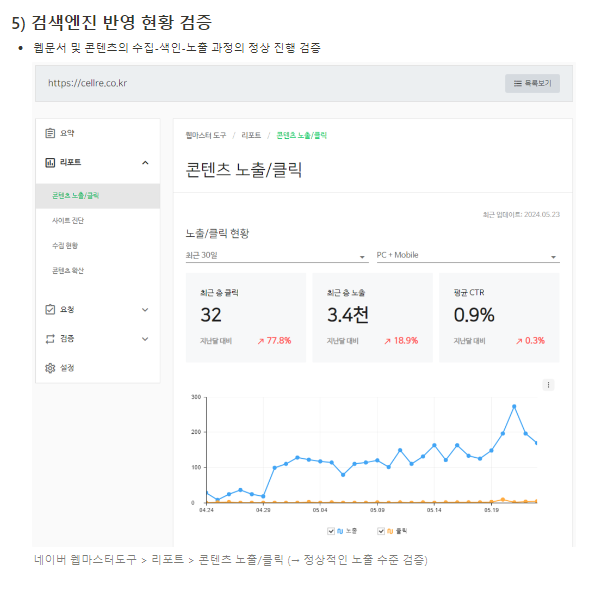Expand the 요청 menu chevron
590x590 pixels.
point(145,310)
